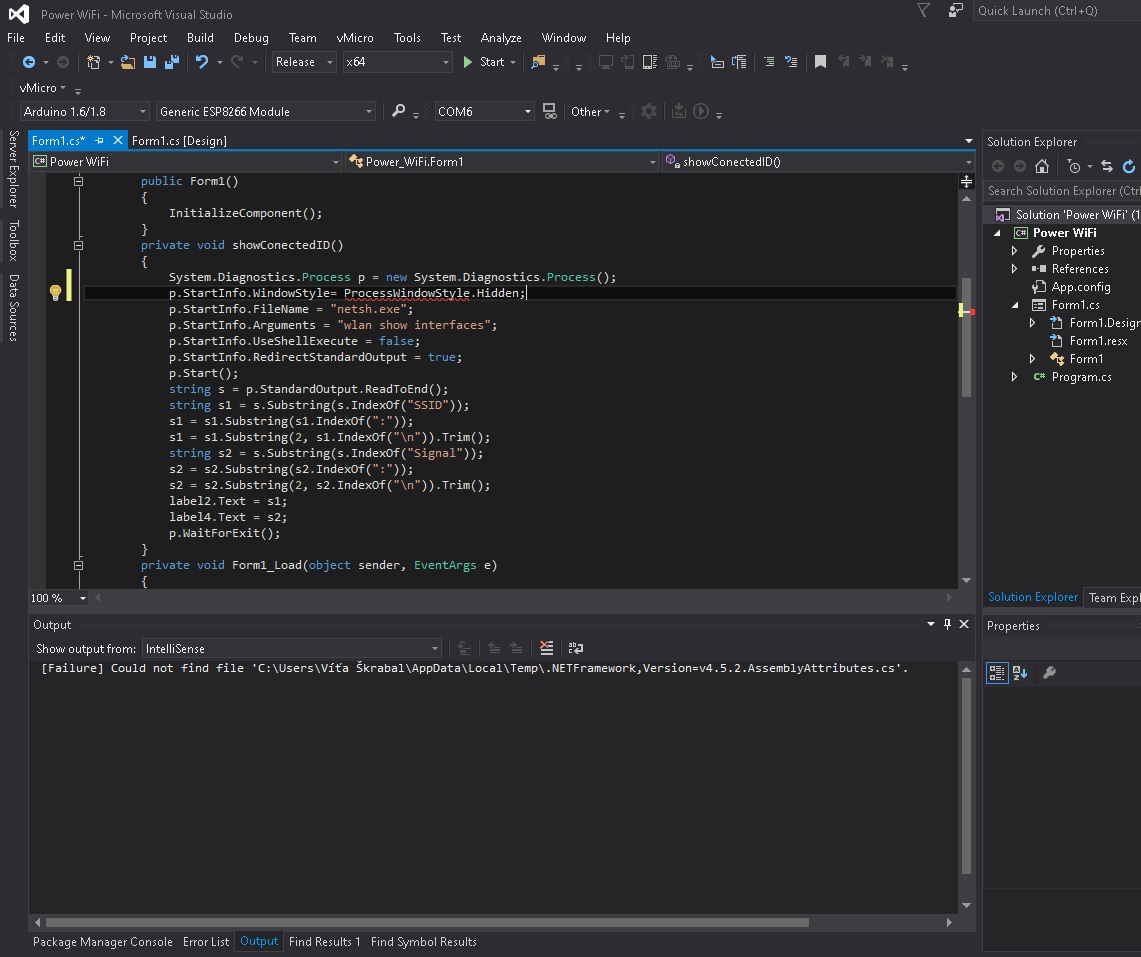Click Refresh icon in Solution Explorer
The width and height of the screenshot is (1141, 957).
point(1129,166)
